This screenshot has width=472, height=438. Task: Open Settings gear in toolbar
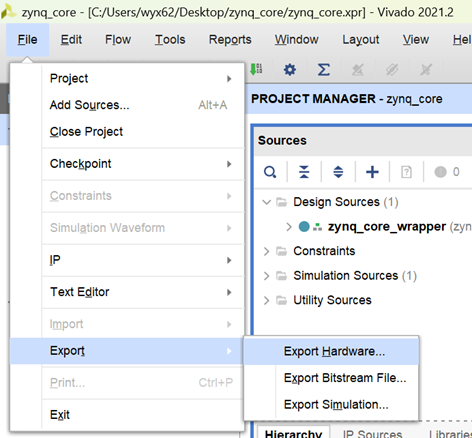point(290,70)
